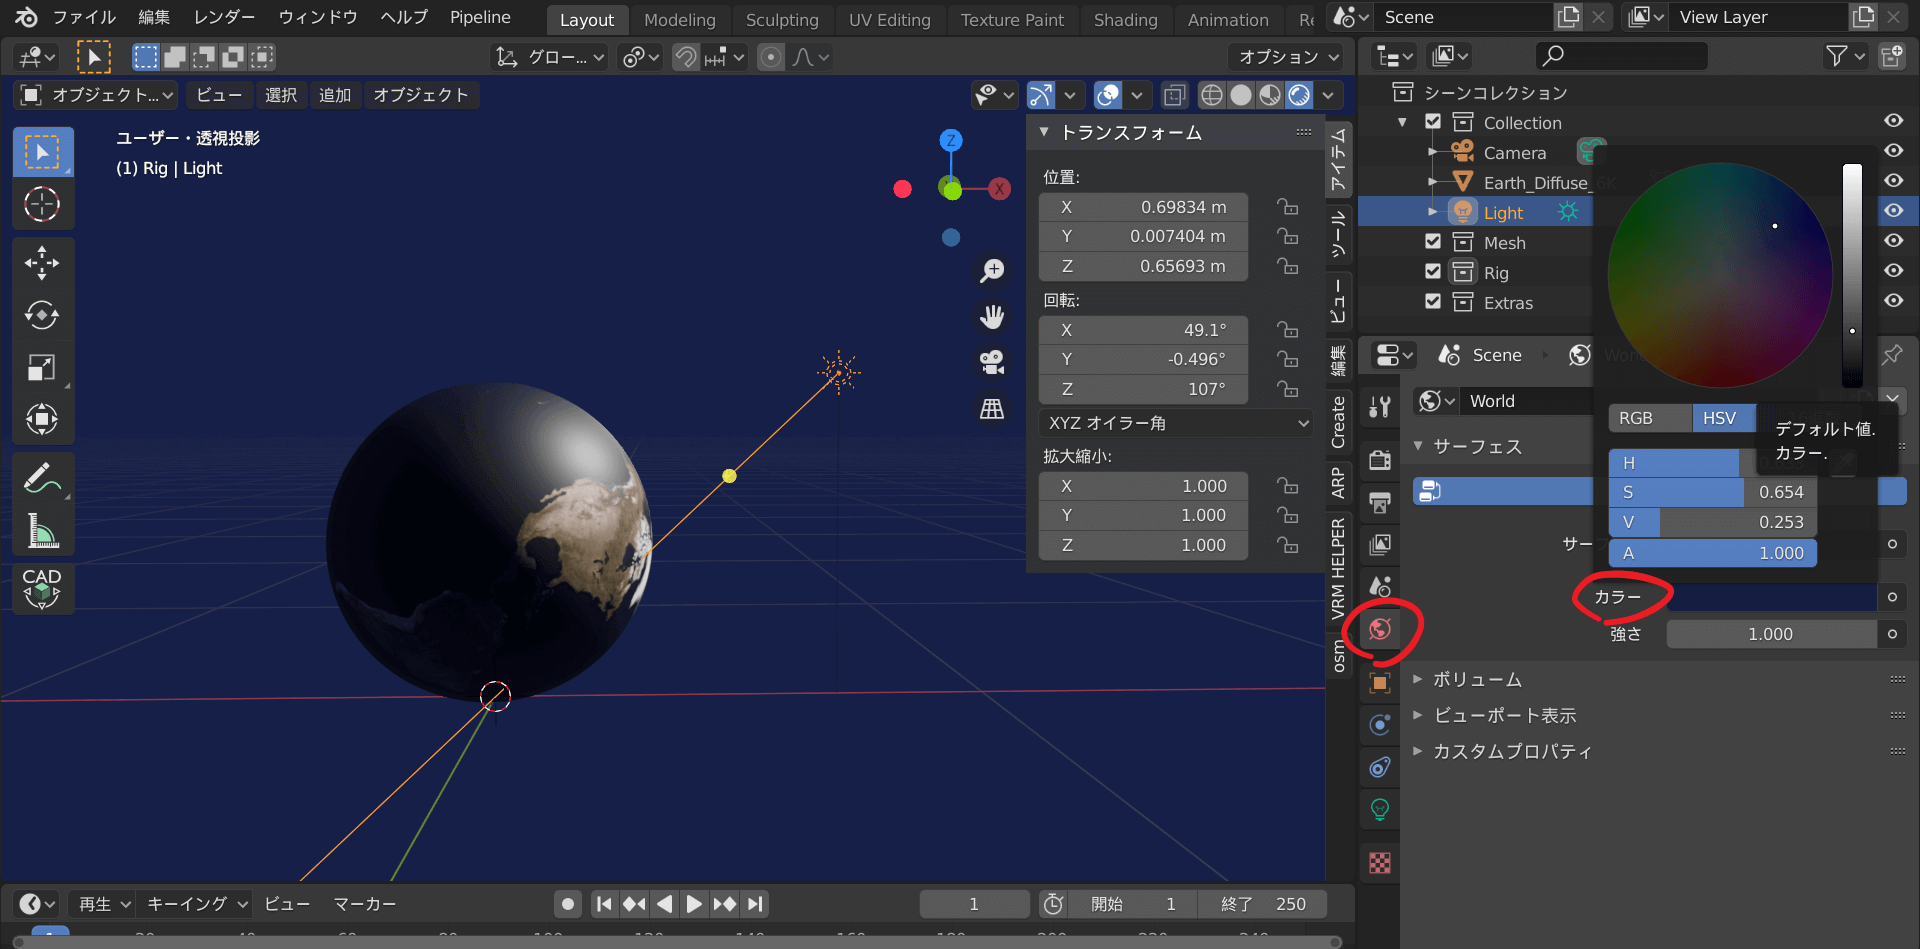
Task: Expand the カスタムプロパティ panel
Action: tap(1418, 751)
